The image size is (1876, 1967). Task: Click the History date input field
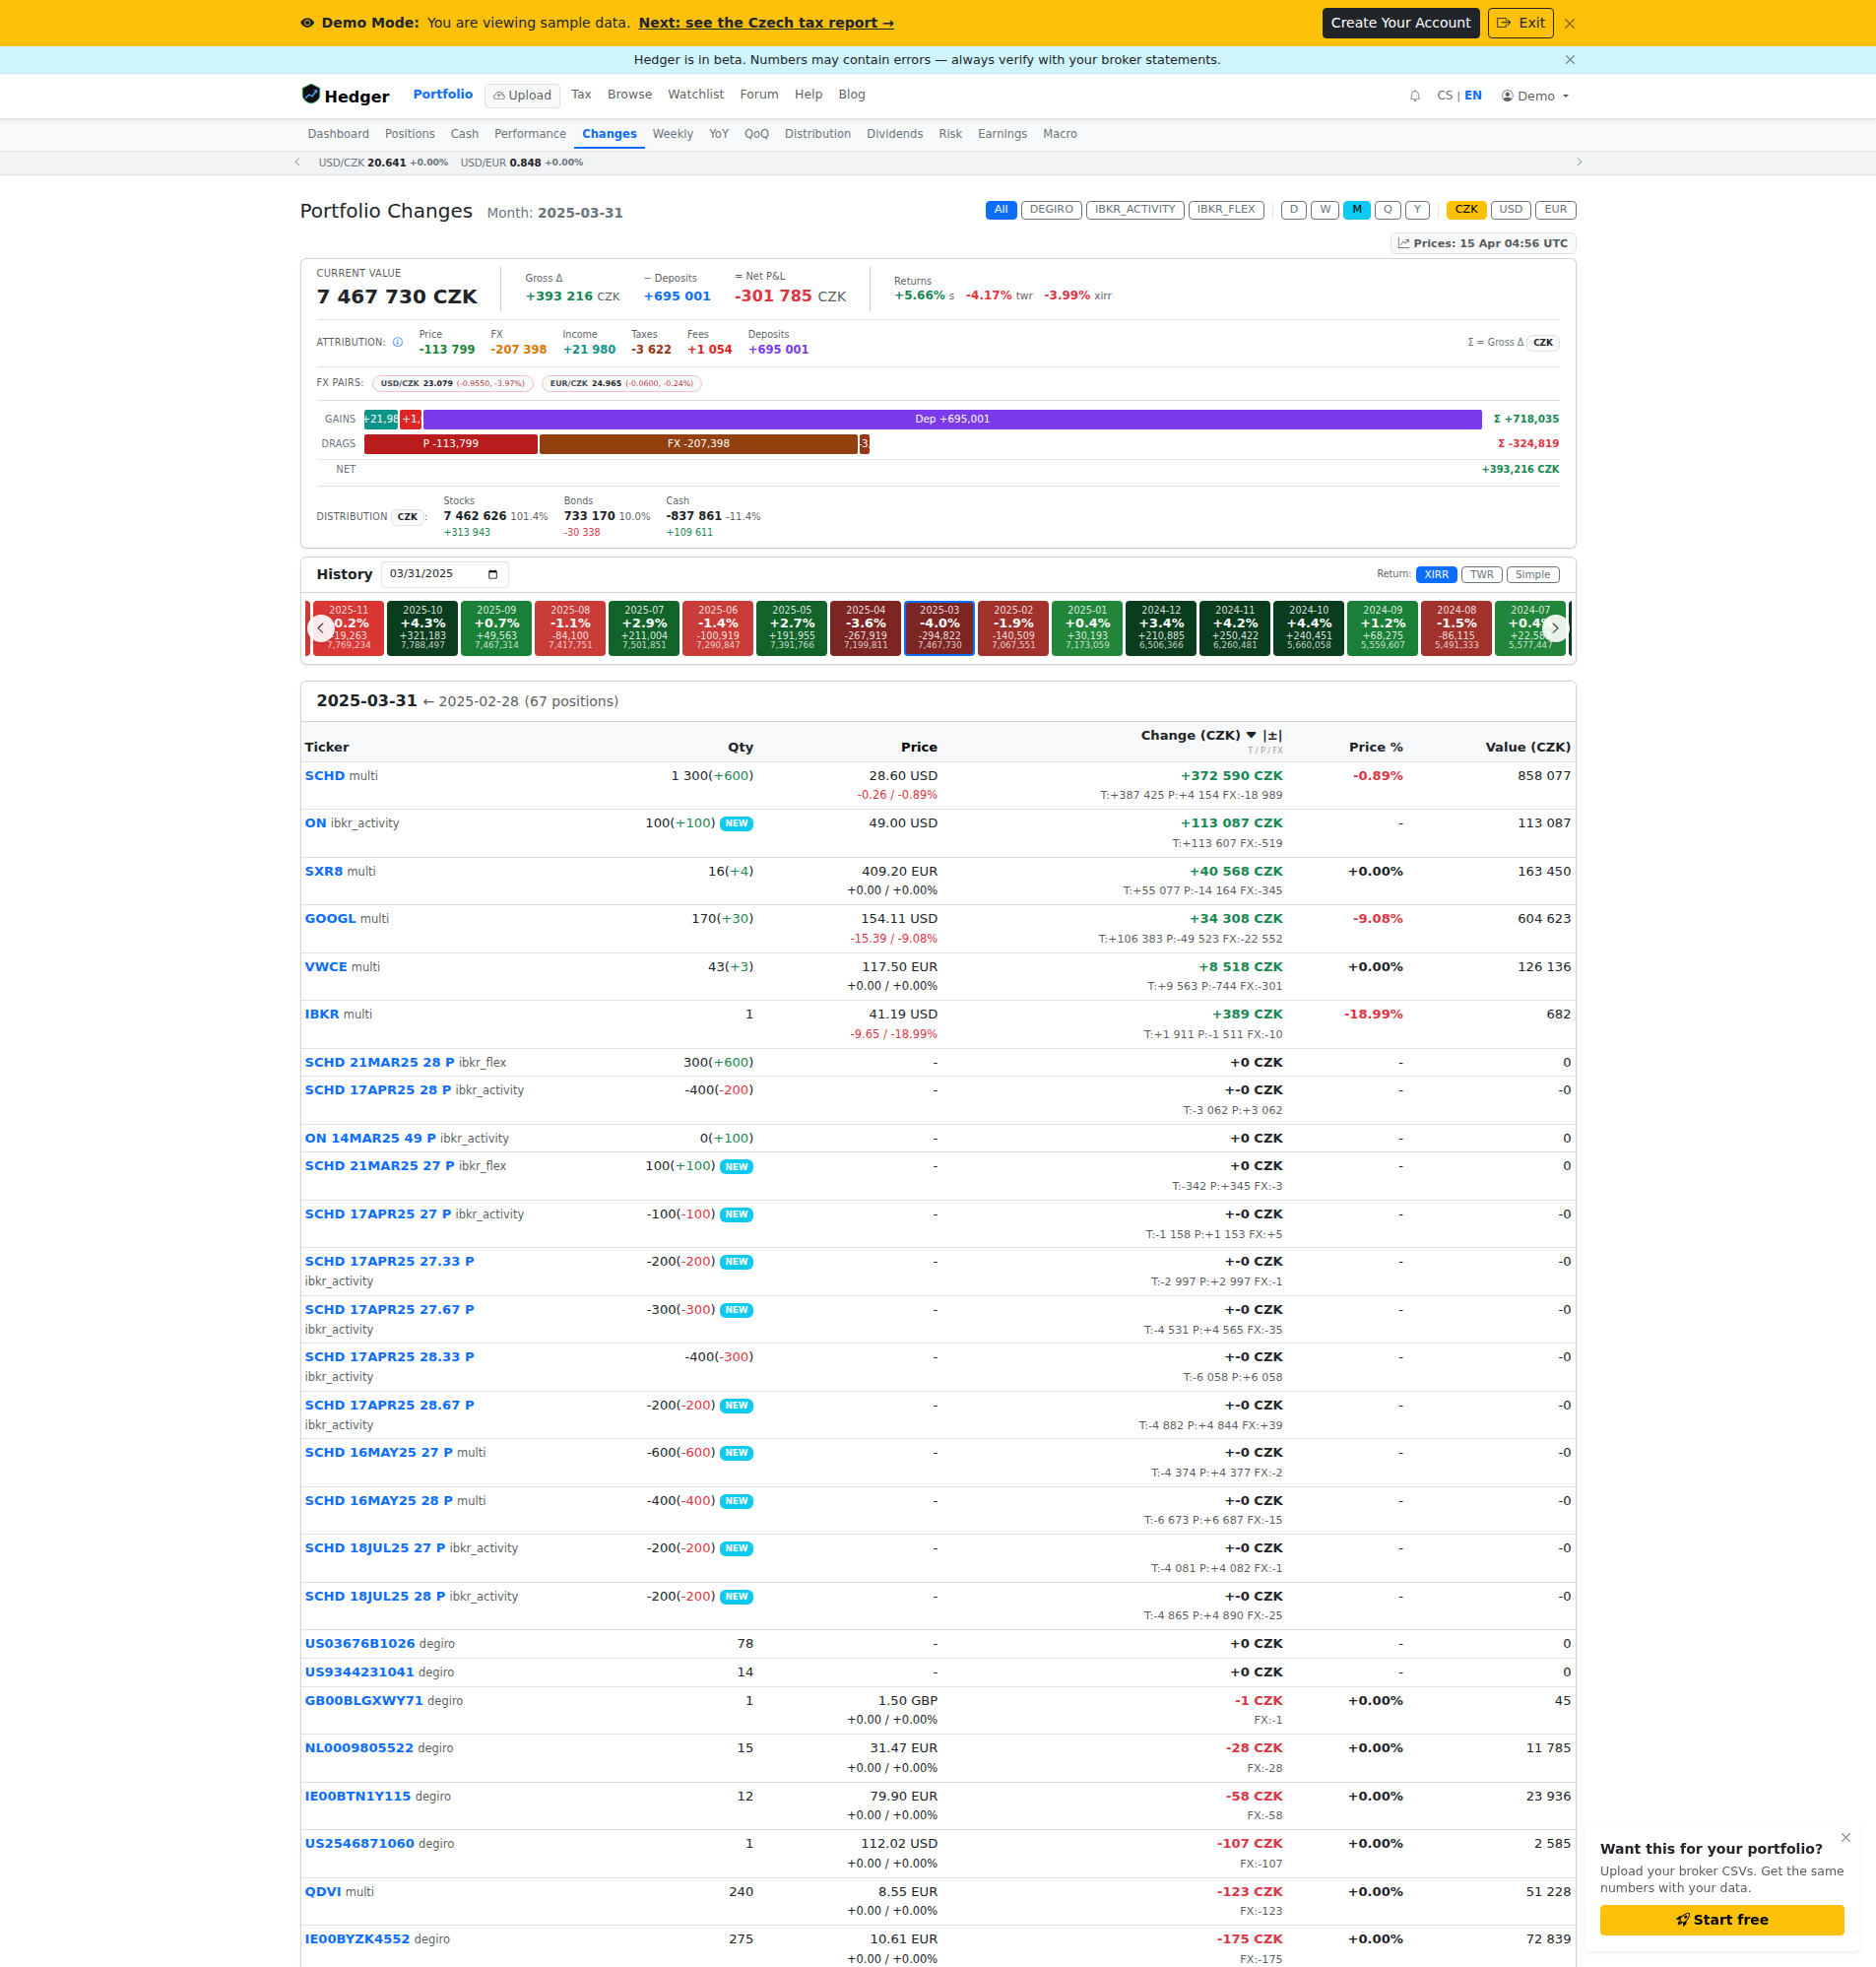click(x=444, y=574)
